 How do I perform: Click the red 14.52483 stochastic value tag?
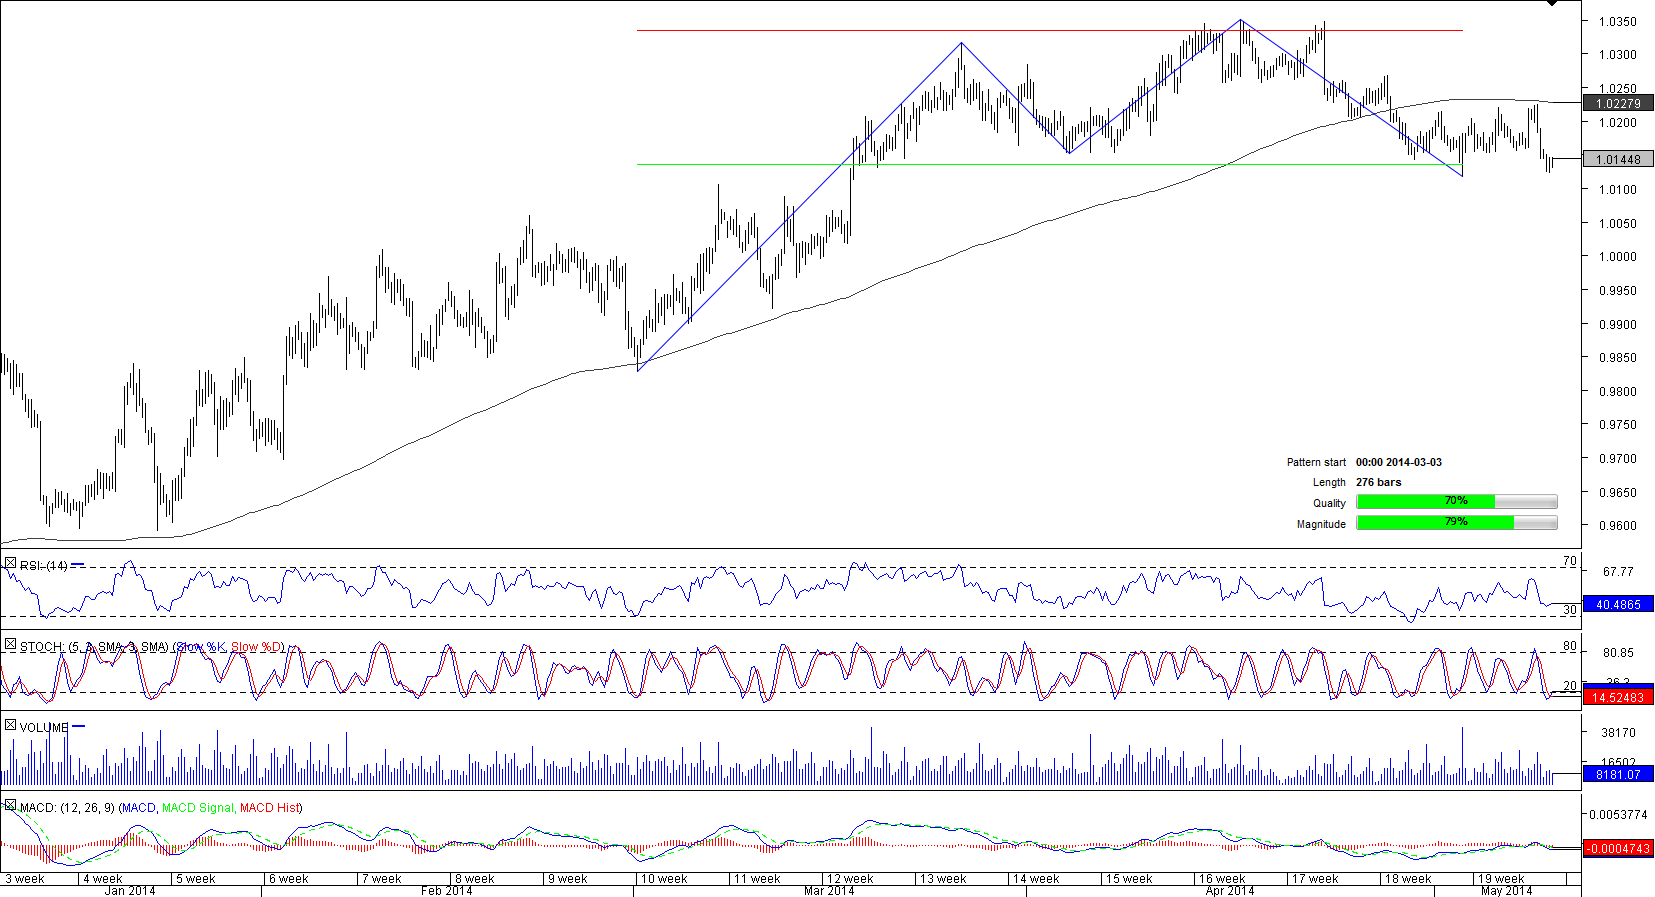pyautogui.click(x=1618, y=698)
